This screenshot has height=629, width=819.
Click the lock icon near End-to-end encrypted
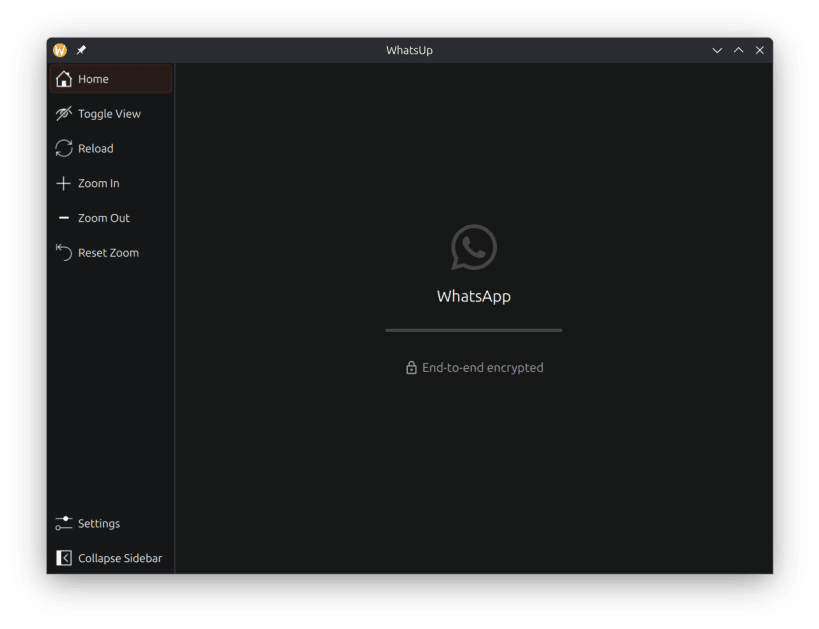tap(412, 368)
